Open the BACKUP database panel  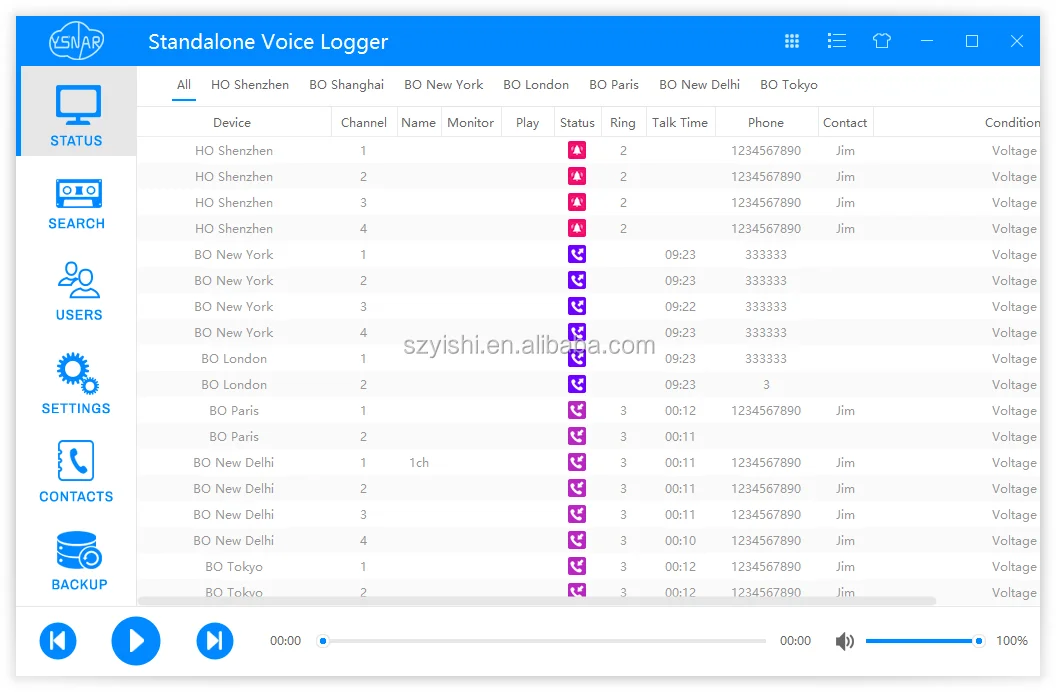pos(76,558)
